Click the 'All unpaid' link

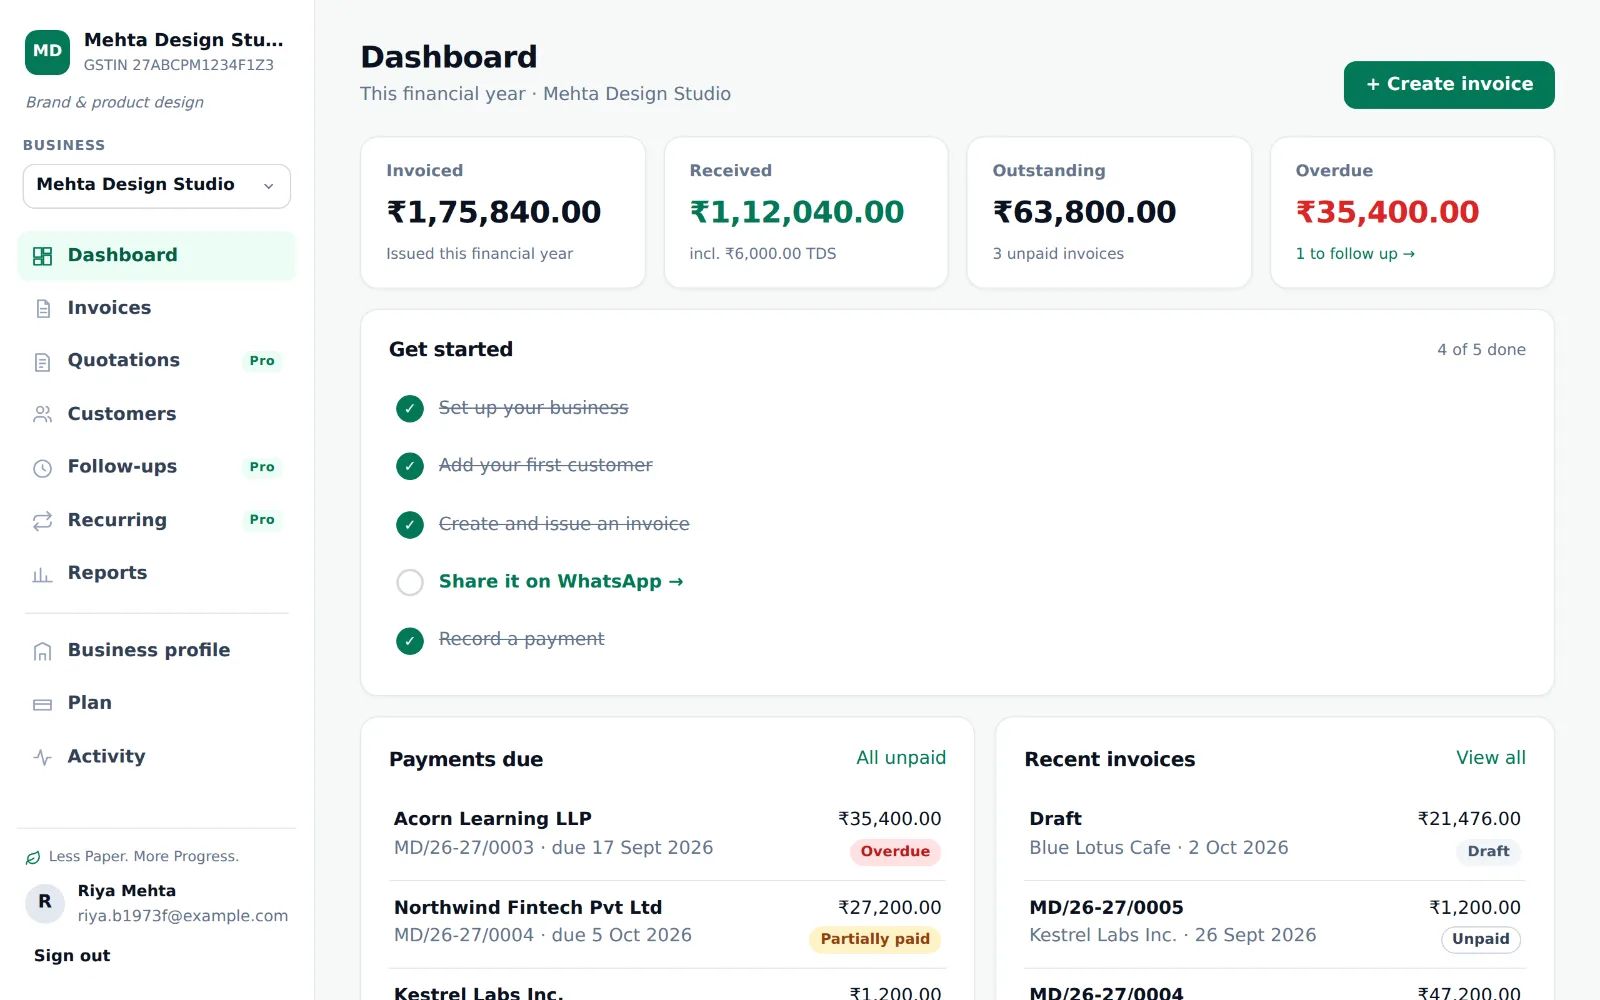901,758
